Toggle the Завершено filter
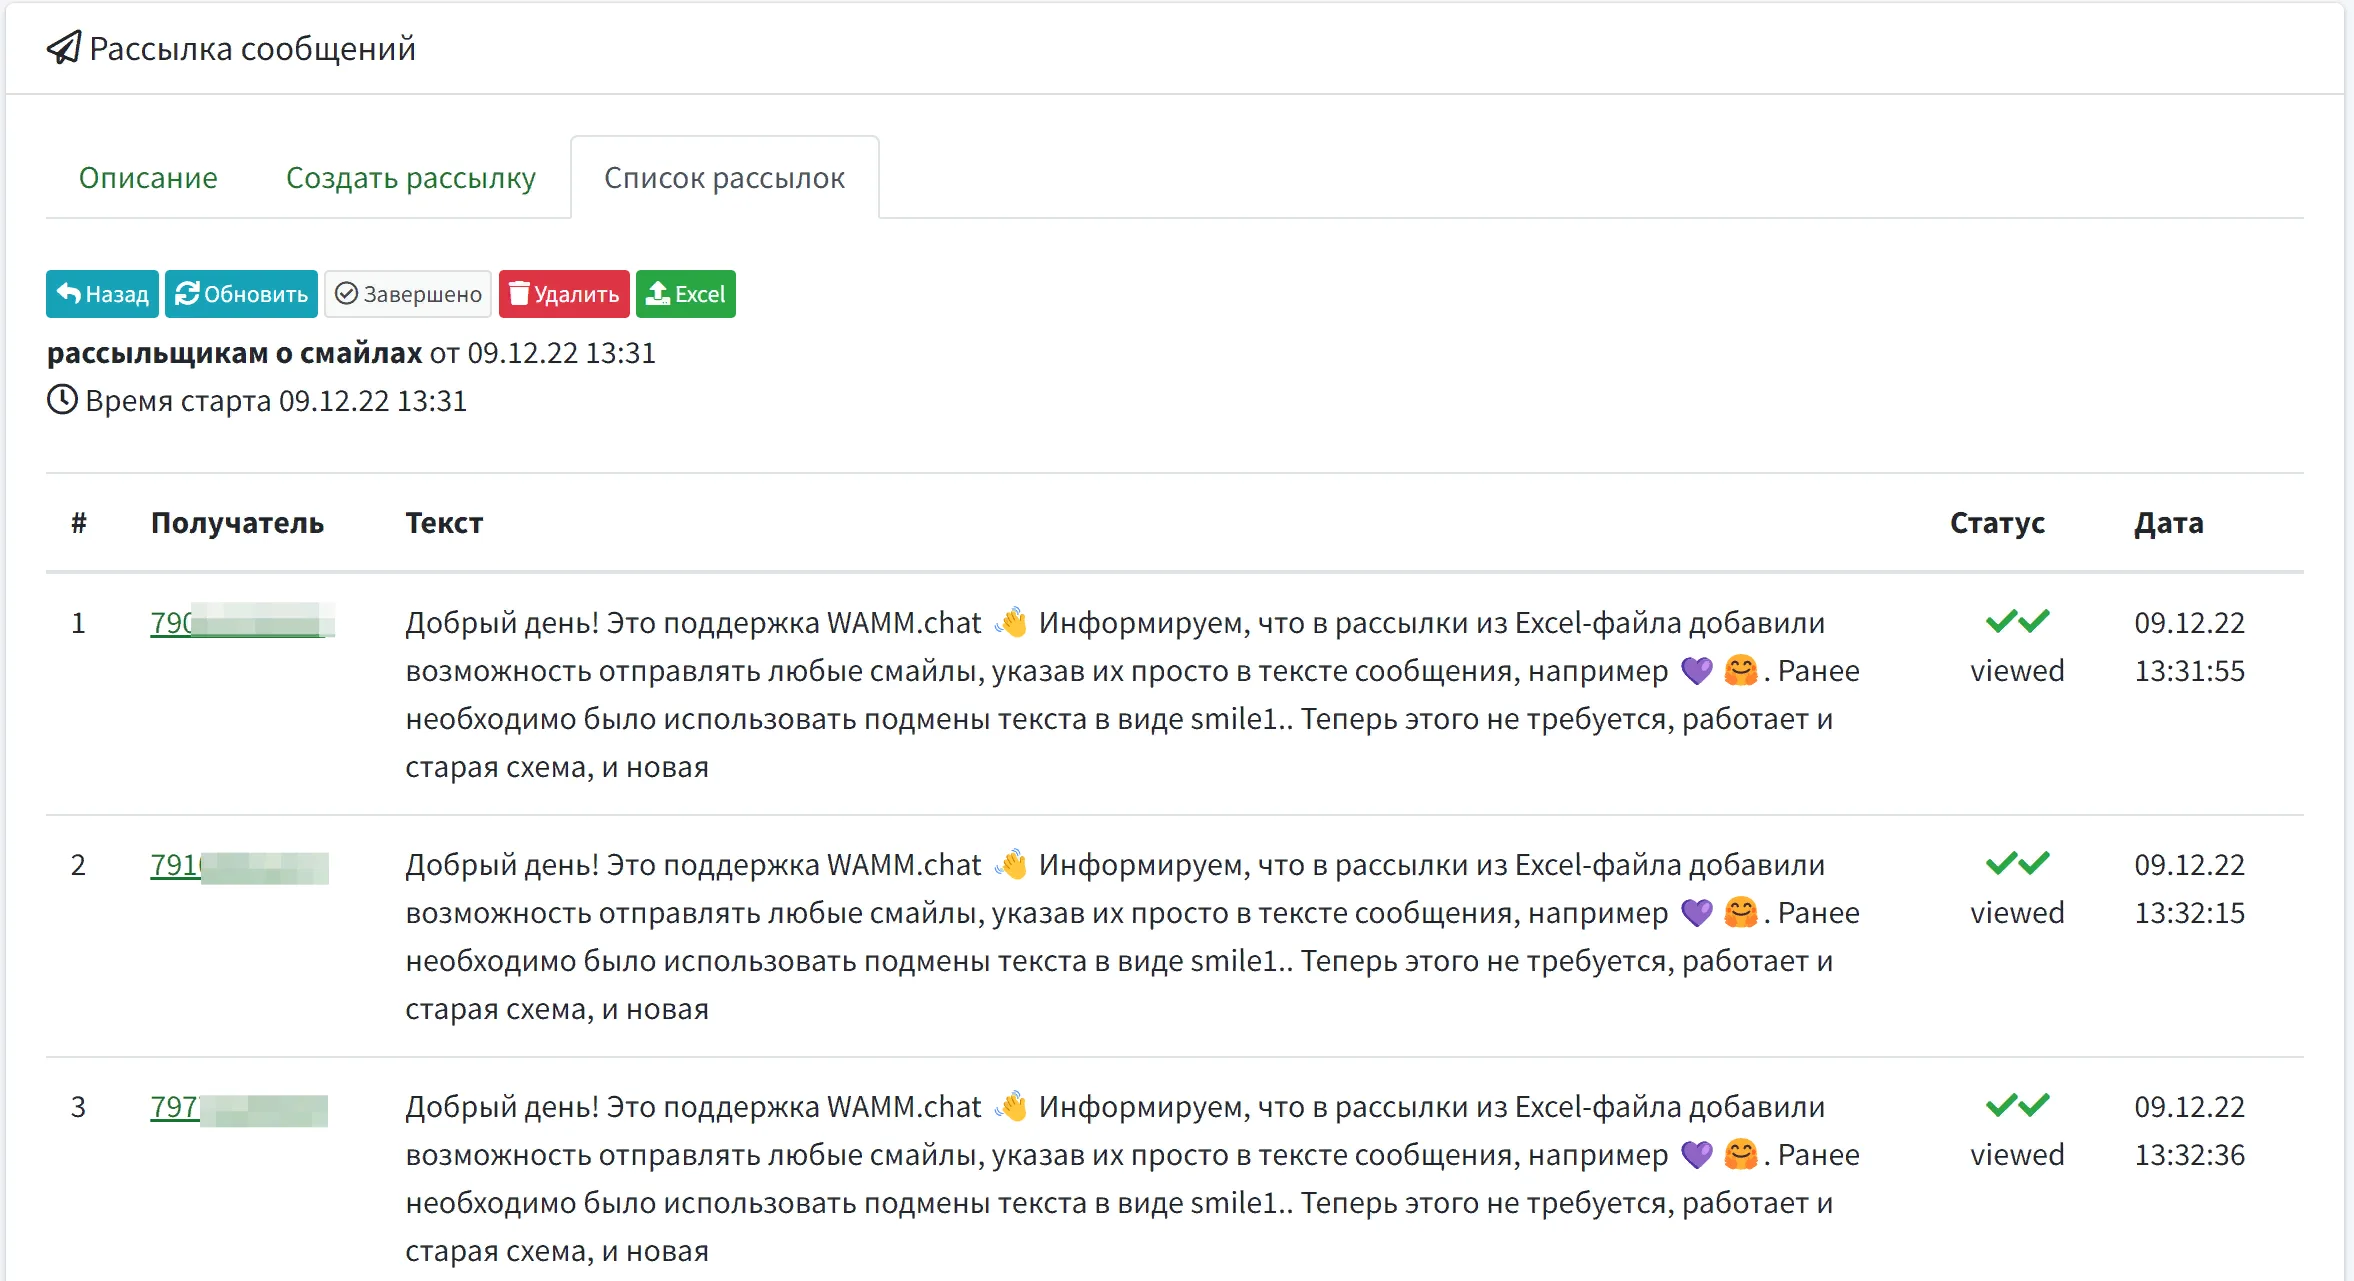This screenshot has height=1281, width=2354. coord(407,293)
